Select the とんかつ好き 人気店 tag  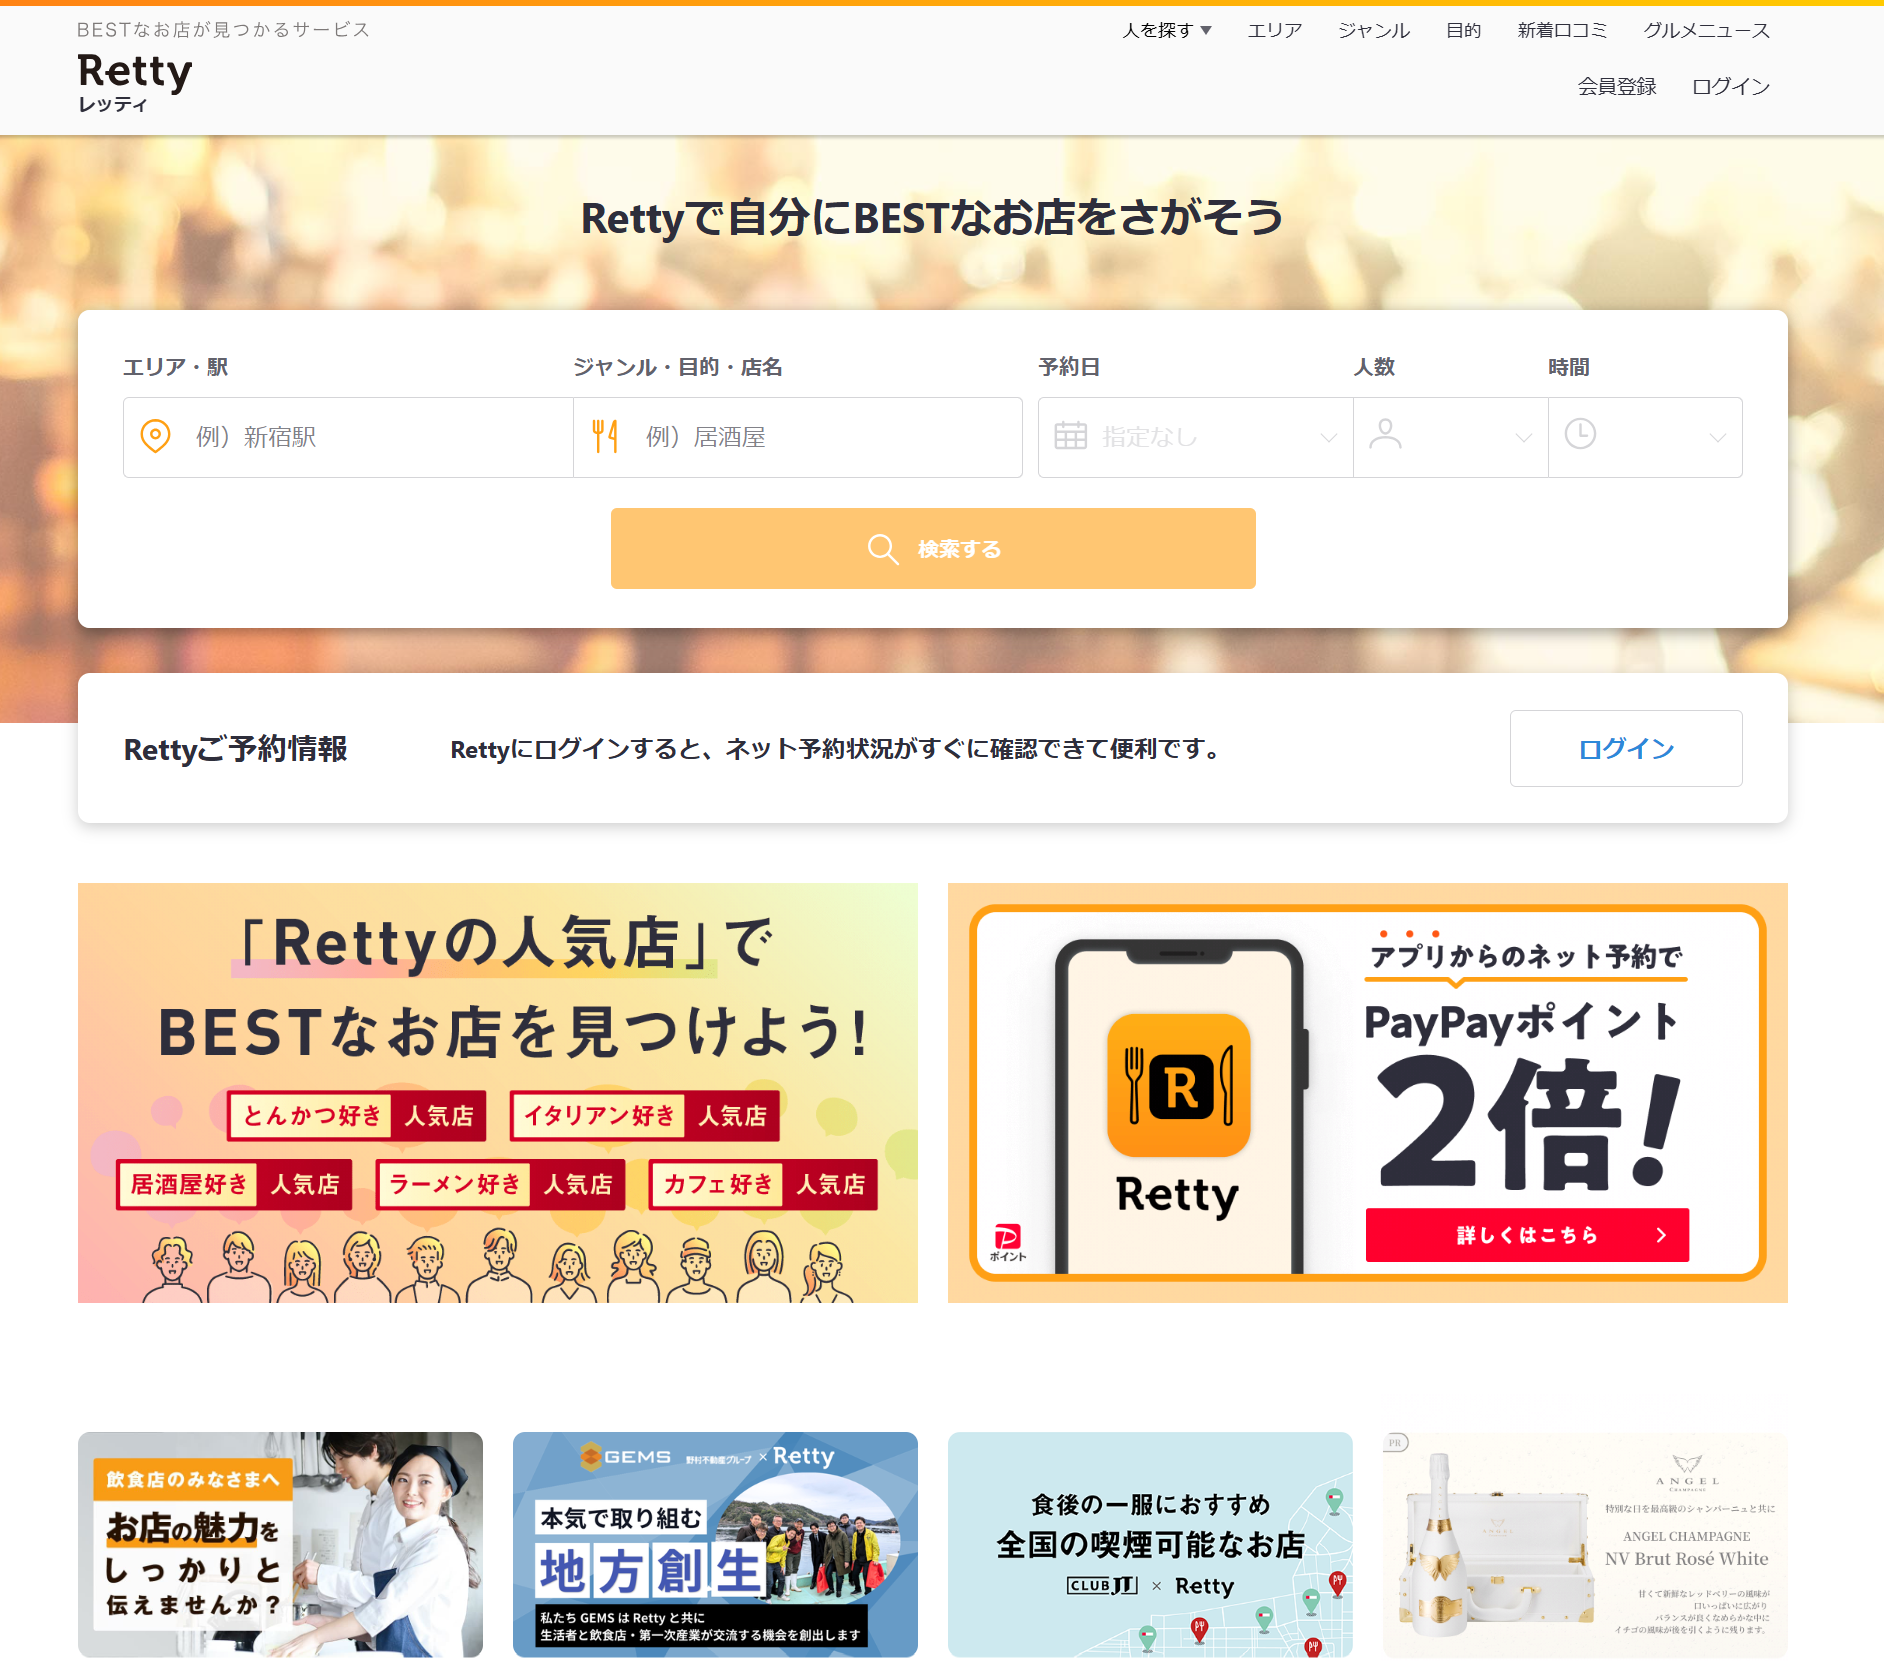357,1115
